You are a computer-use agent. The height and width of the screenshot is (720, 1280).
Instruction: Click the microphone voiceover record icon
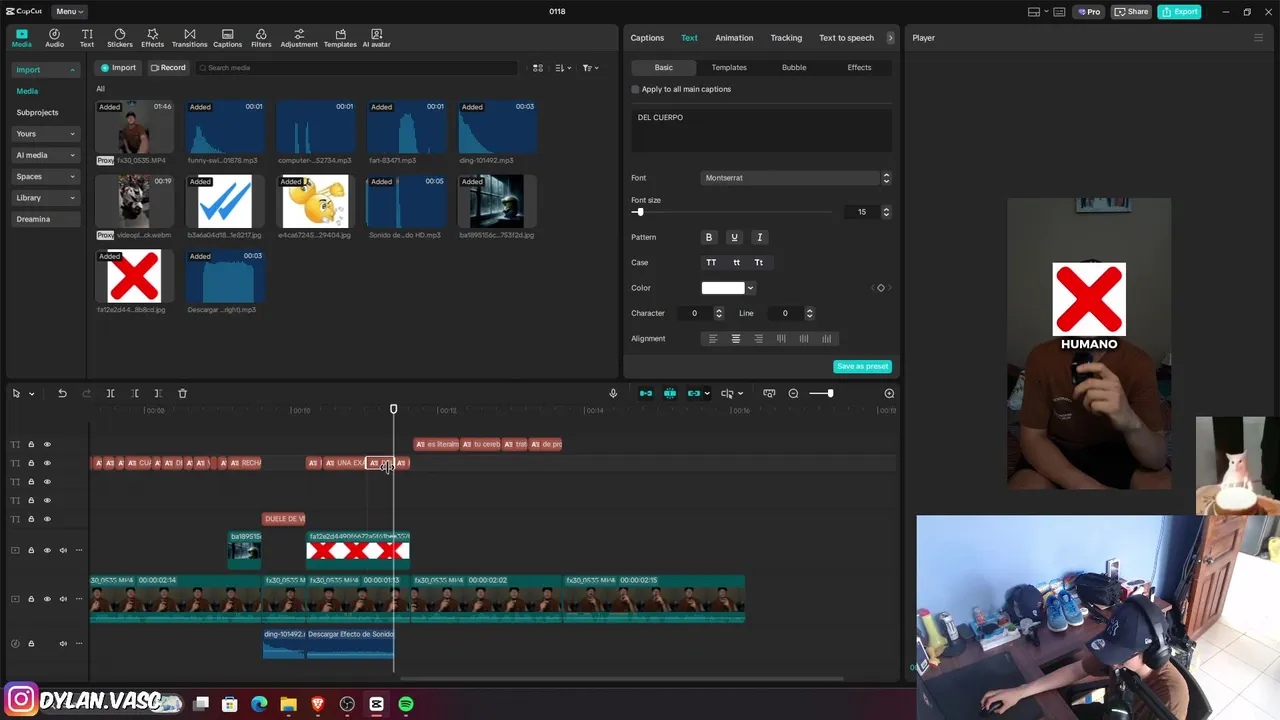click(613, 393)
